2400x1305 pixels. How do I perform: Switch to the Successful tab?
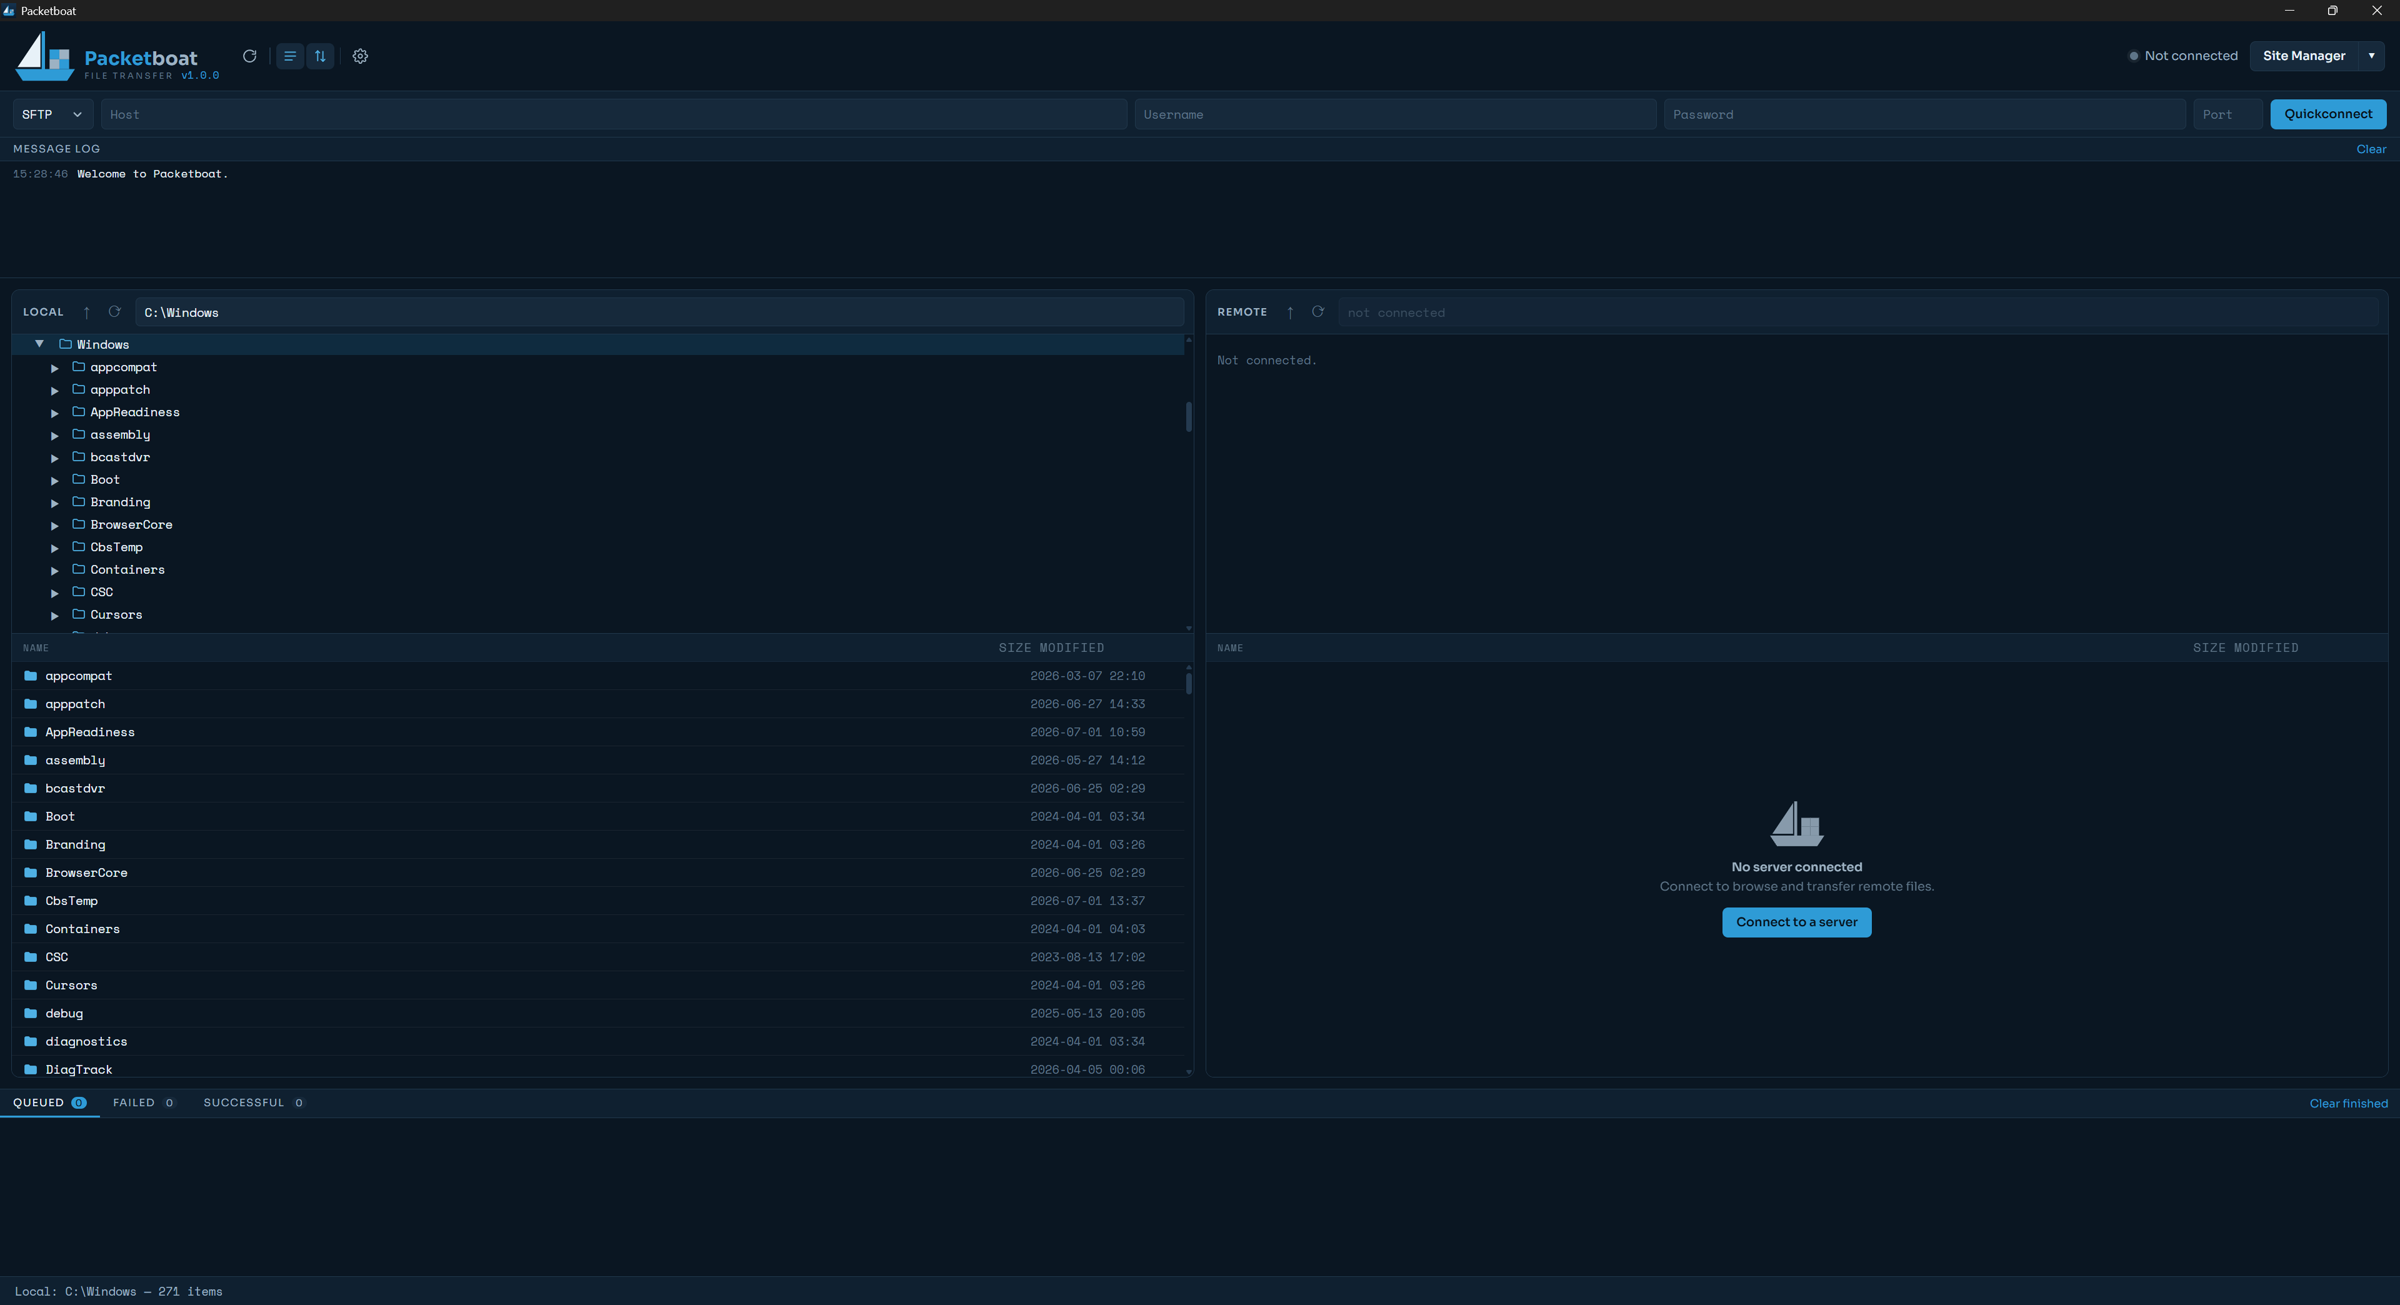[x=253, y=1103]
